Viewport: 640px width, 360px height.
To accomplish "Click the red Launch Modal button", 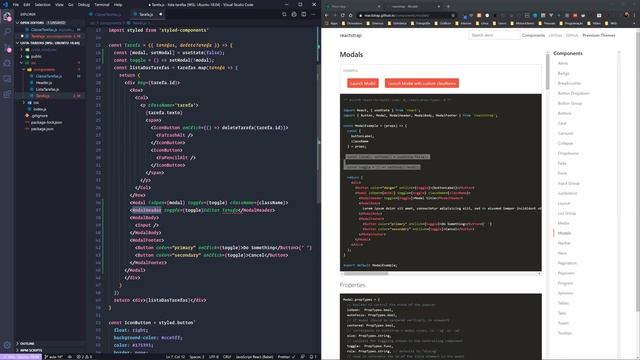I will (x=363, y=83).
